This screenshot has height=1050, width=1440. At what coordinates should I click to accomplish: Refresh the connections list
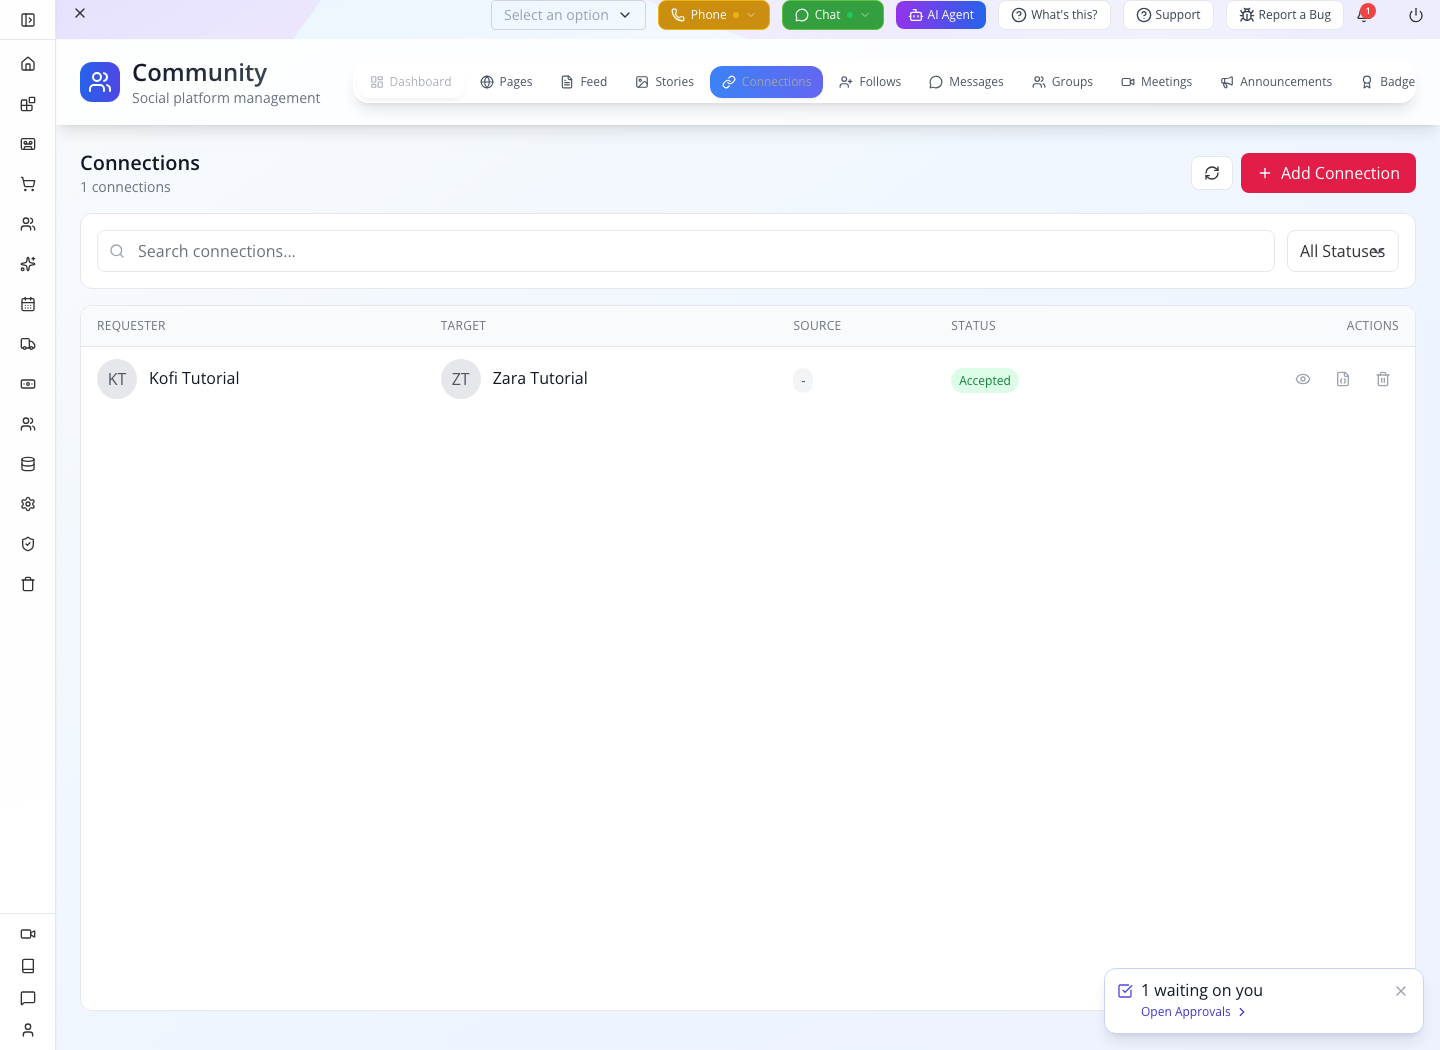(x=1212, y=173)
